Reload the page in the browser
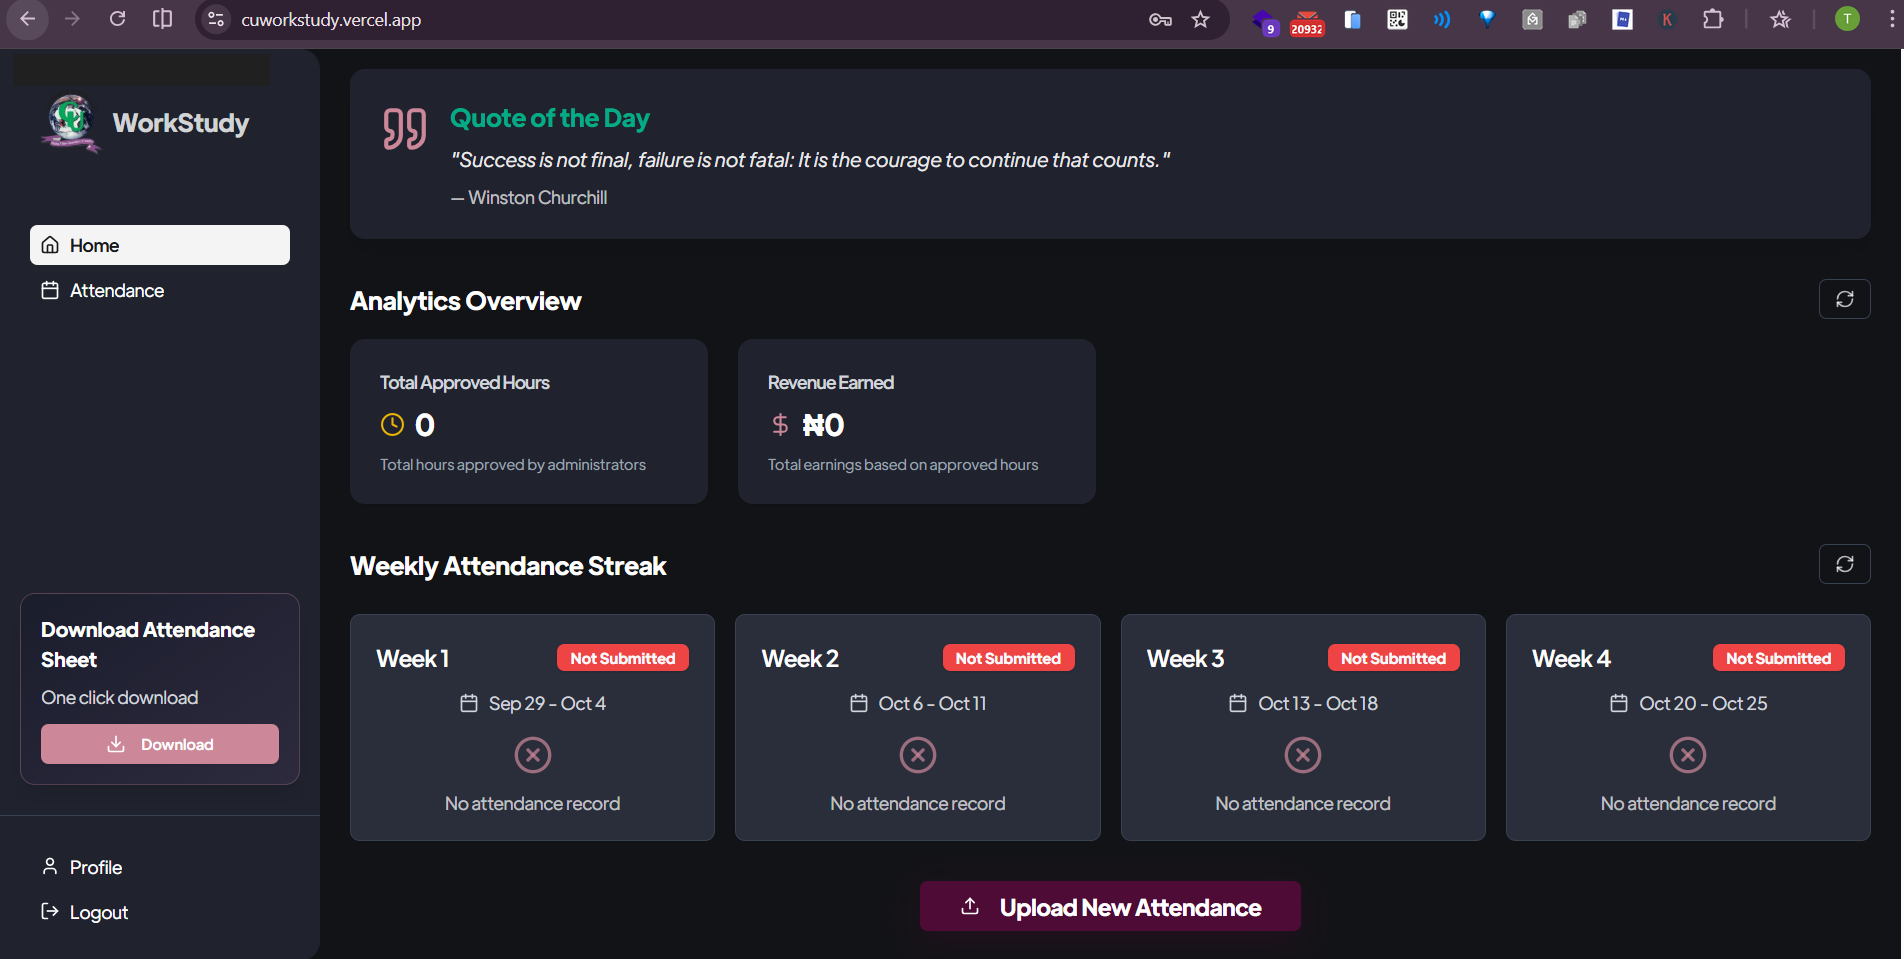The height and width of the screenshot is (959, 1904). click(x=117, y=19)
